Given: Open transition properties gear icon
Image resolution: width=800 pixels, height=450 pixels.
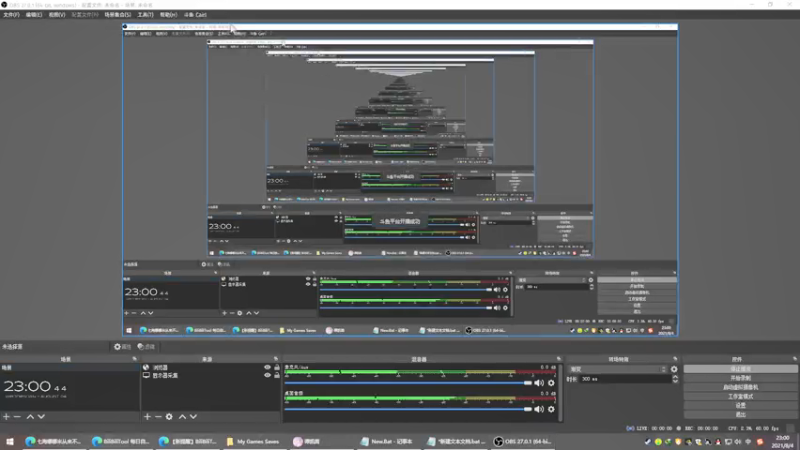Looking at the screenshot, I should point(674,369).
